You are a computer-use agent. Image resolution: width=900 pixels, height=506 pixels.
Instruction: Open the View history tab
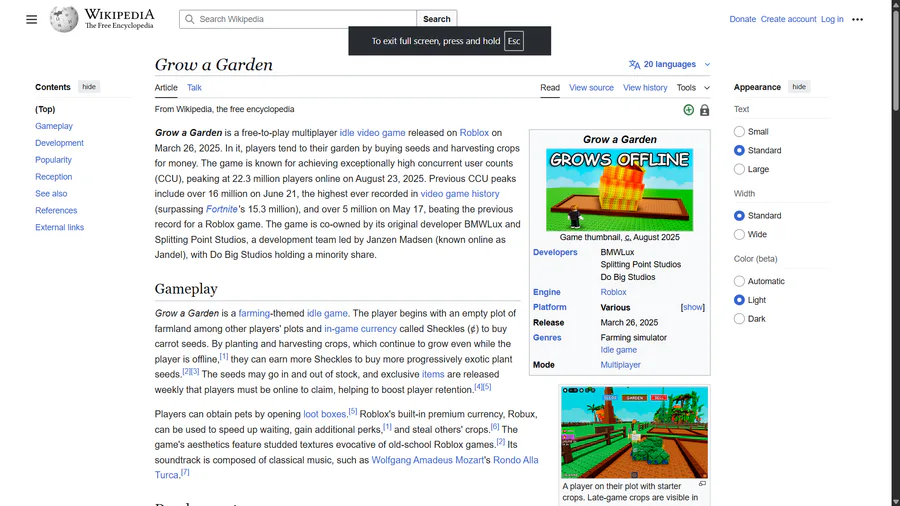point(645,88)
